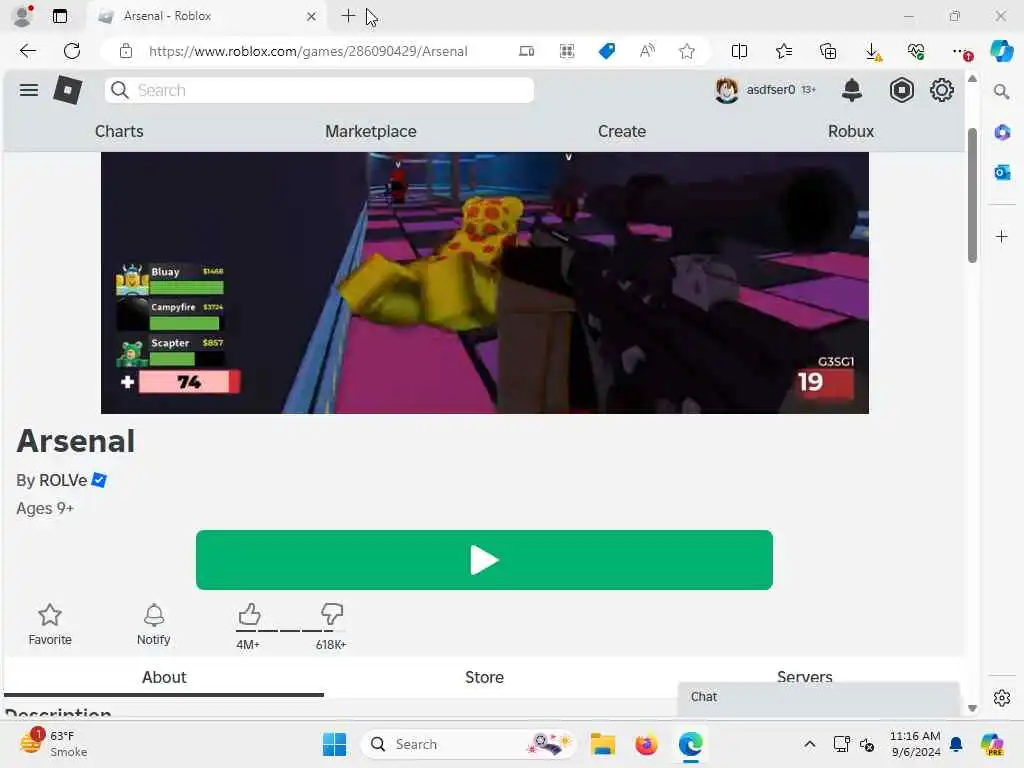The image size is (1024, 768).
Task: Open the Charts navigation item
Action: coord(119,131)
